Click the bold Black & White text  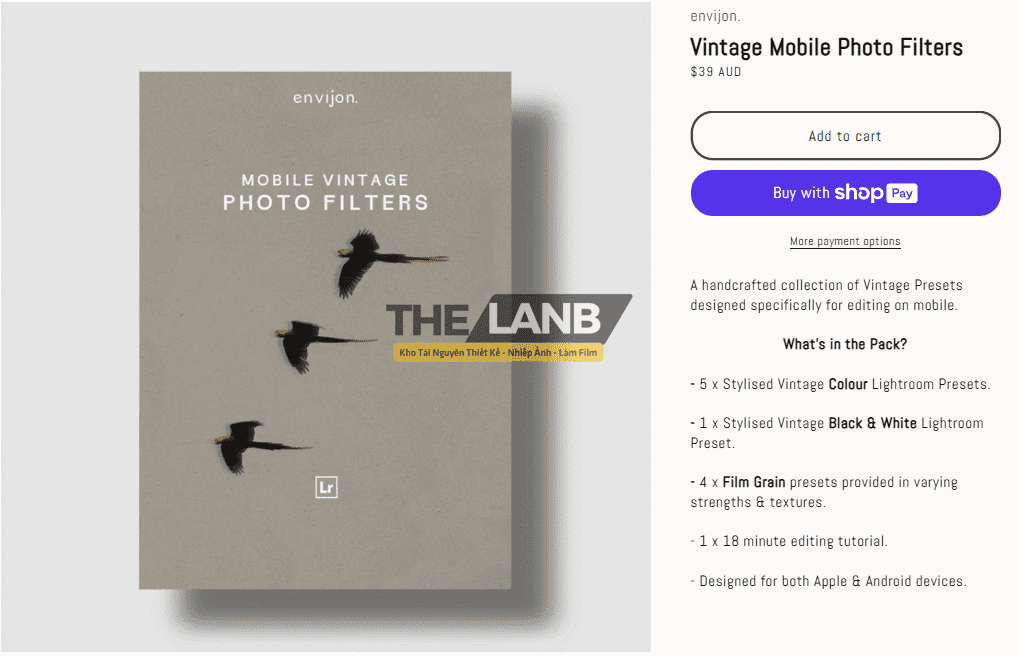(x=873, y=423)
